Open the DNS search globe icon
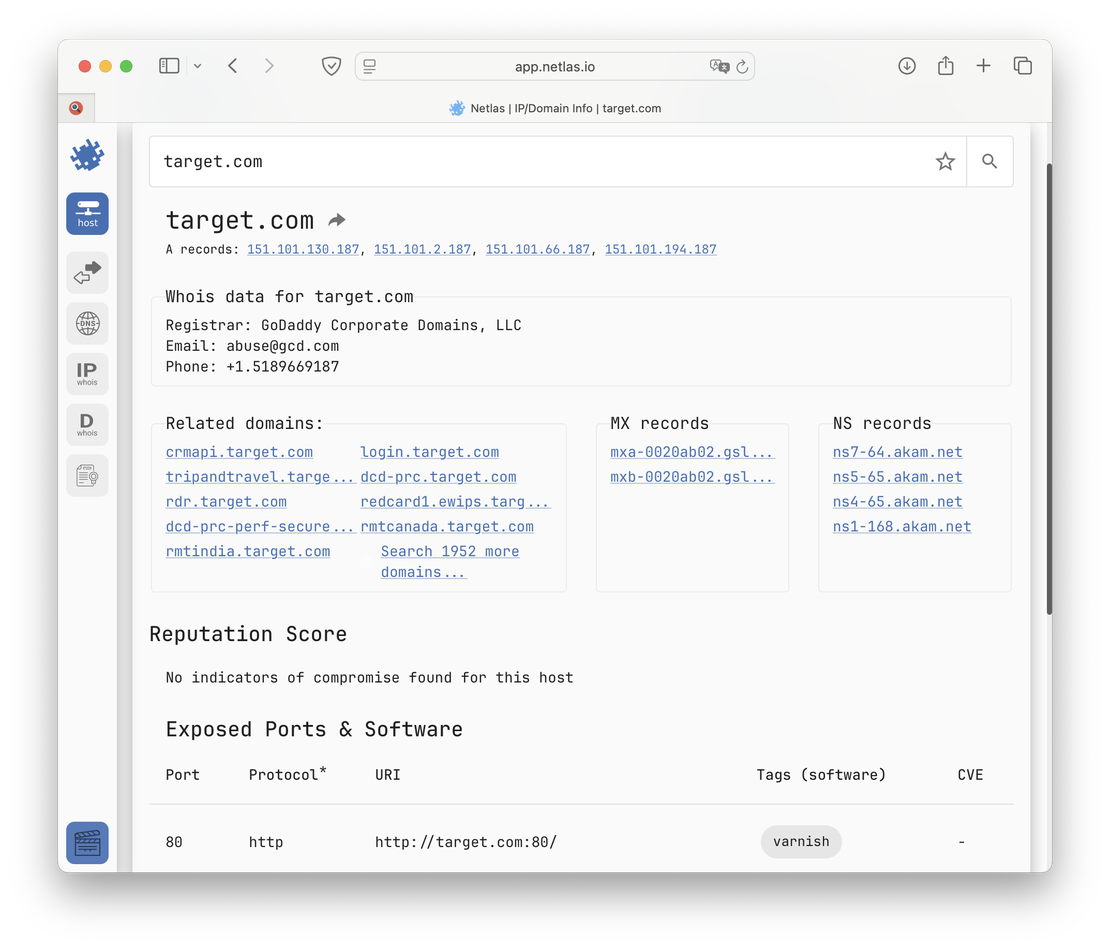The image size is (1110, 949). 87,324
